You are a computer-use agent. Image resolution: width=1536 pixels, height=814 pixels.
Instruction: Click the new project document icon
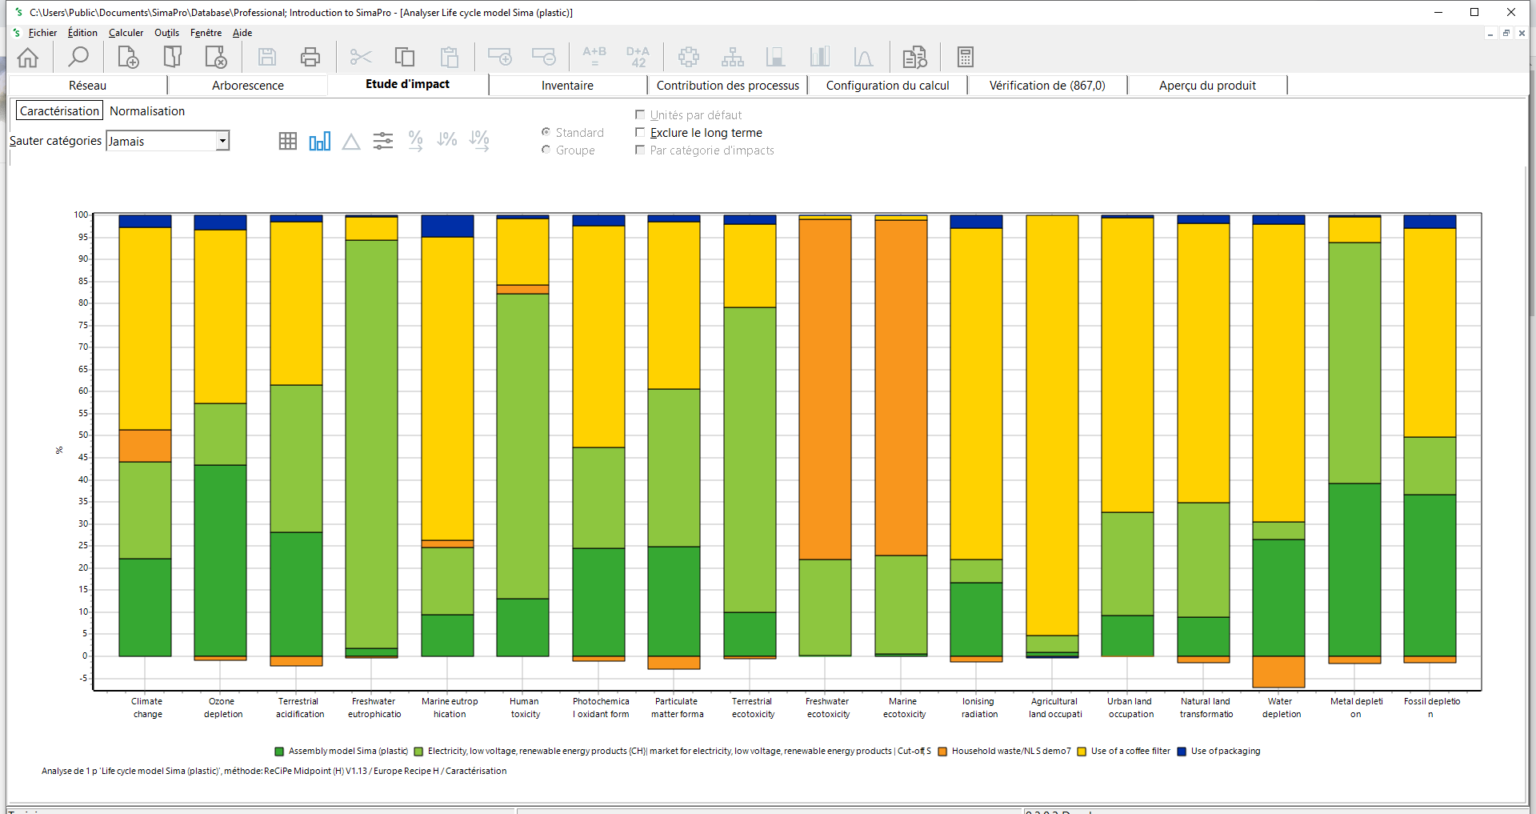point(128,57)
